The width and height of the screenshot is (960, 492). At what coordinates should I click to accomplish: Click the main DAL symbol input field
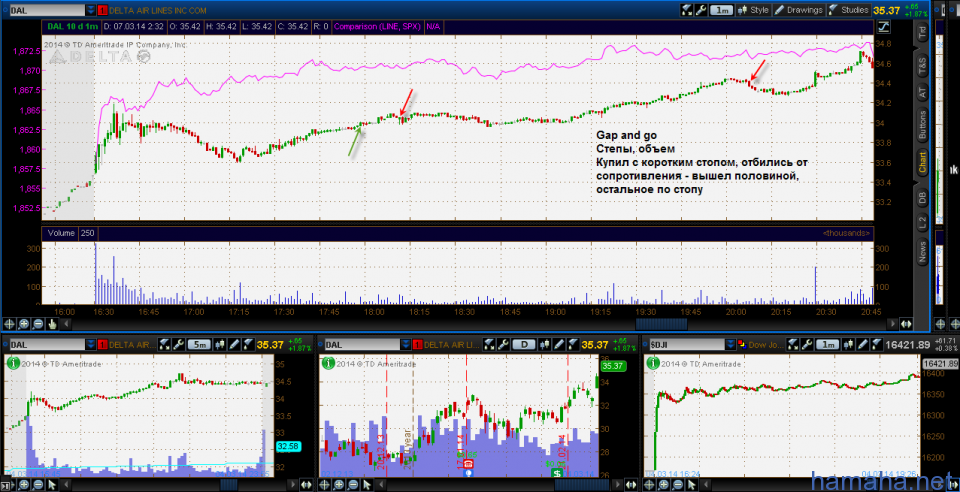tap(47, 10)
